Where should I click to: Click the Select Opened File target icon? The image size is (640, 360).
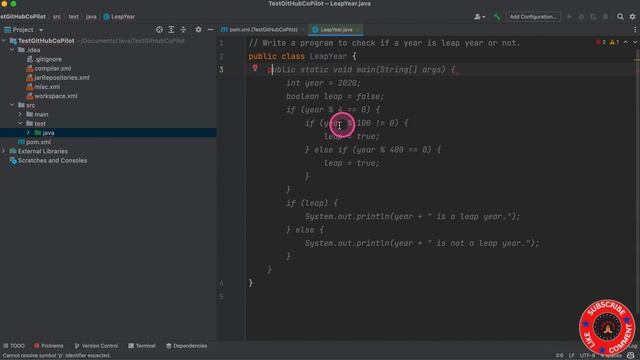click(159, 30)
